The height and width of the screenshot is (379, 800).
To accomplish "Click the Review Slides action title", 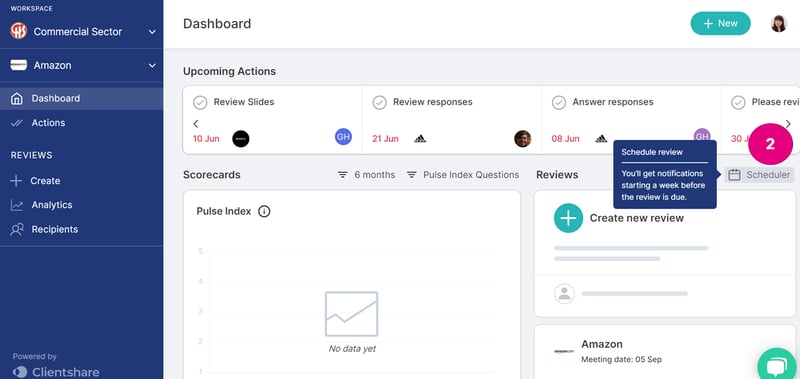I will click(x=244, y=102).
